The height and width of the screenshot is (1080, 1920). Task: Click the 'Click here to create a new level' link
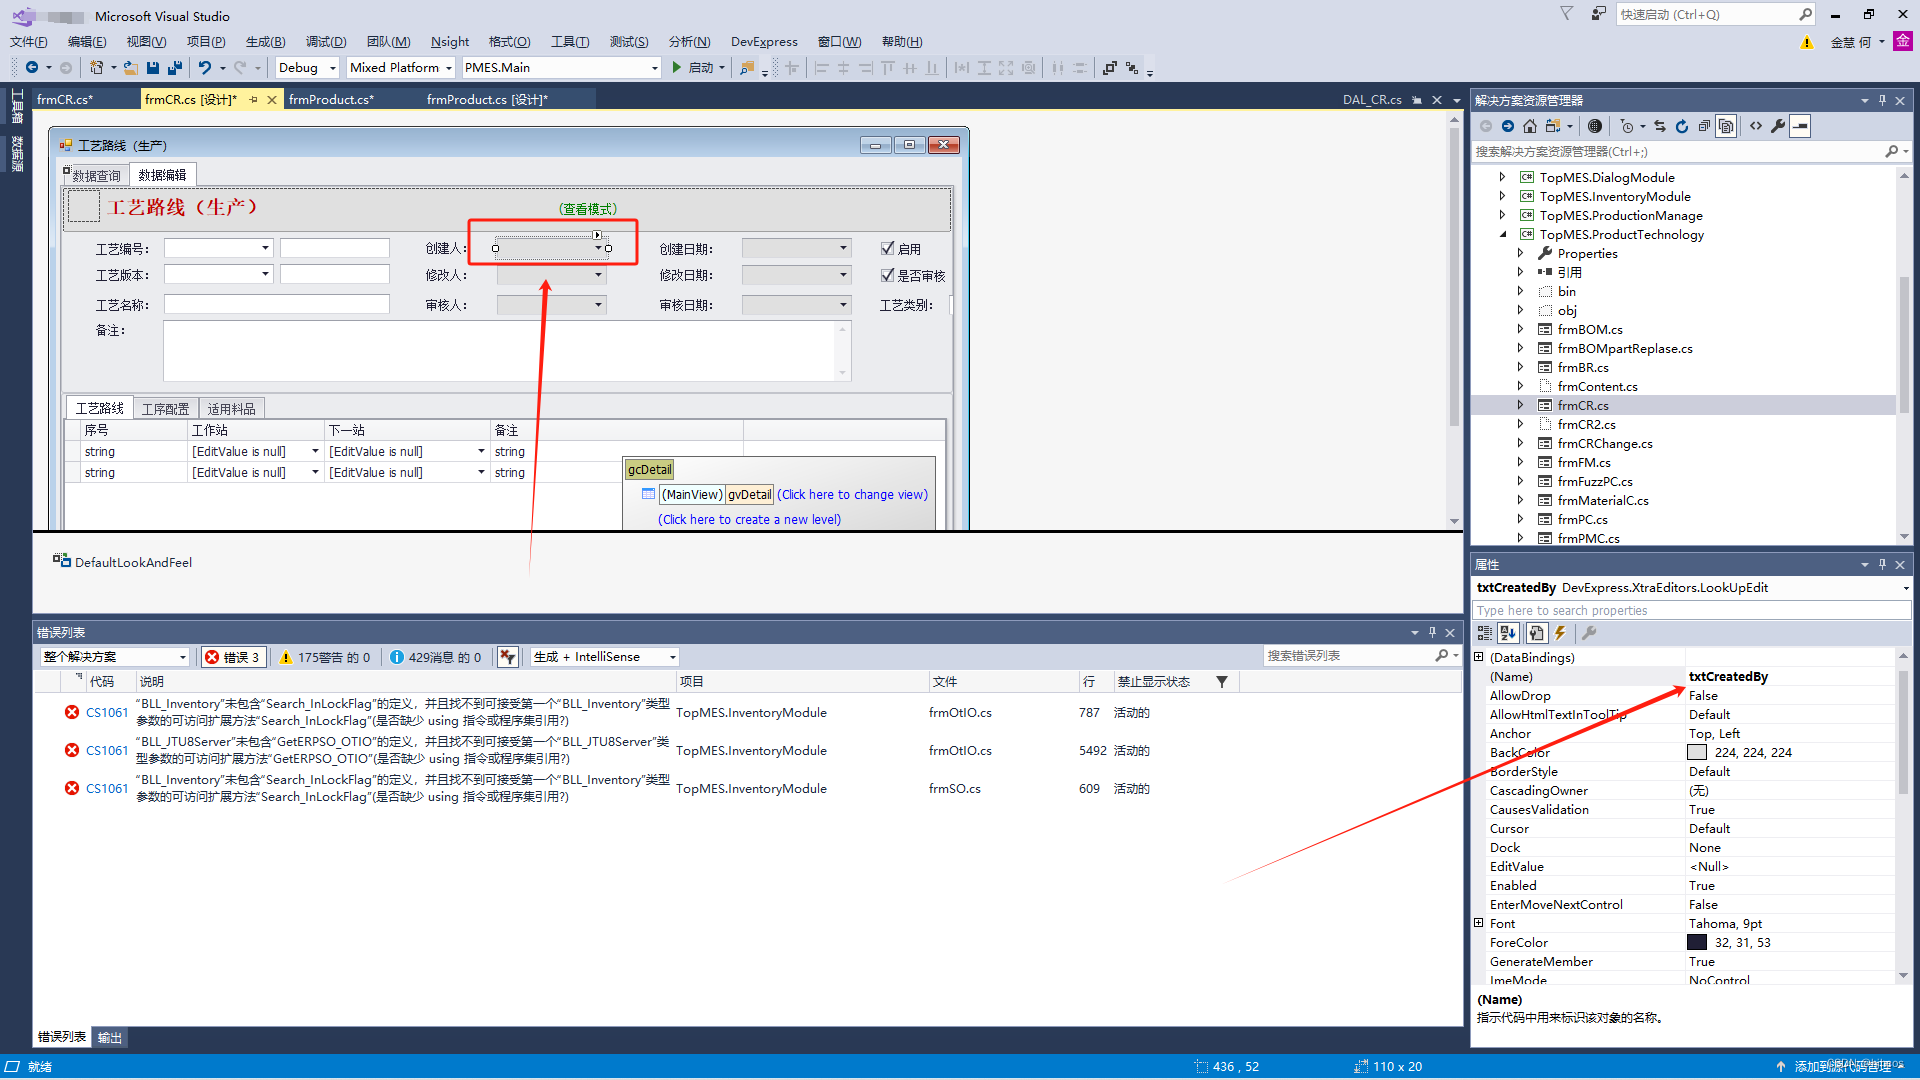pos(749,519)
